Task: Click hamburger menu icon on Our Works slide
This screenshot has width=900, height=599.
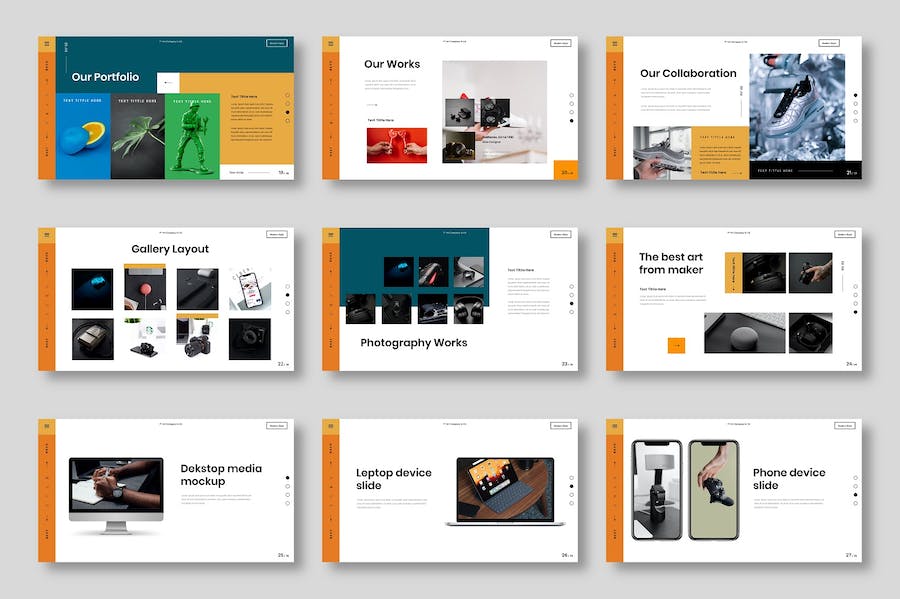Action: pos(330,44)
